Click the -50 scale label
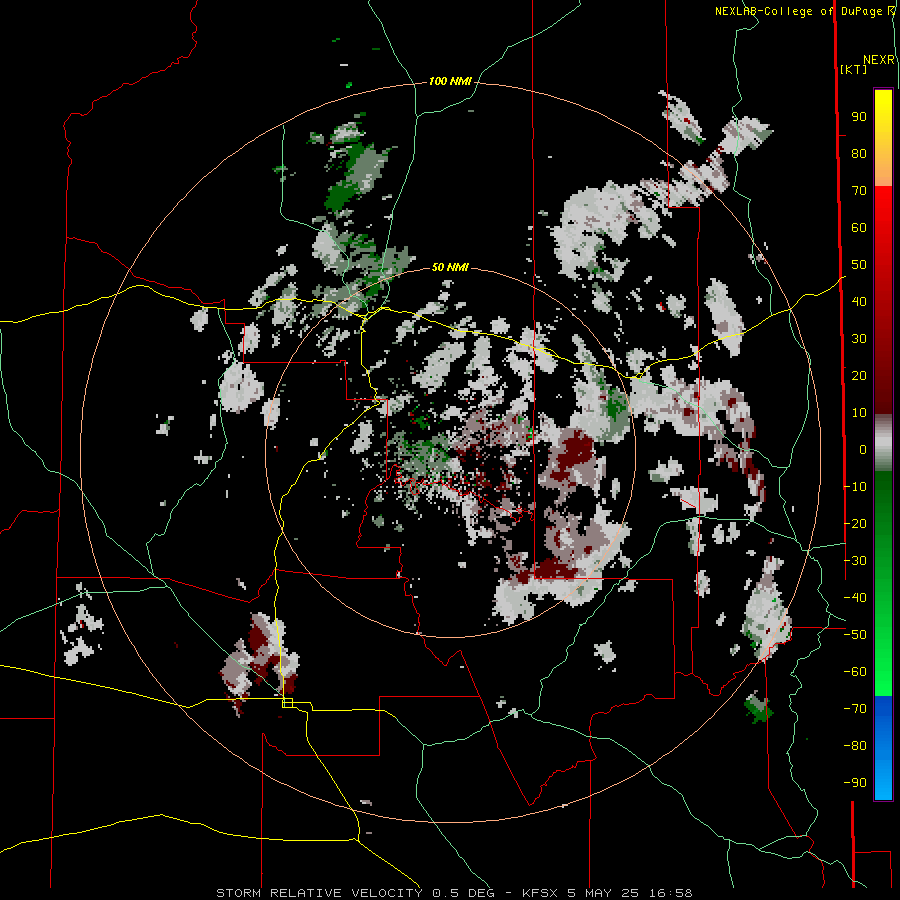The height and width of the screenshot is (900, 900). click(855, 635)
